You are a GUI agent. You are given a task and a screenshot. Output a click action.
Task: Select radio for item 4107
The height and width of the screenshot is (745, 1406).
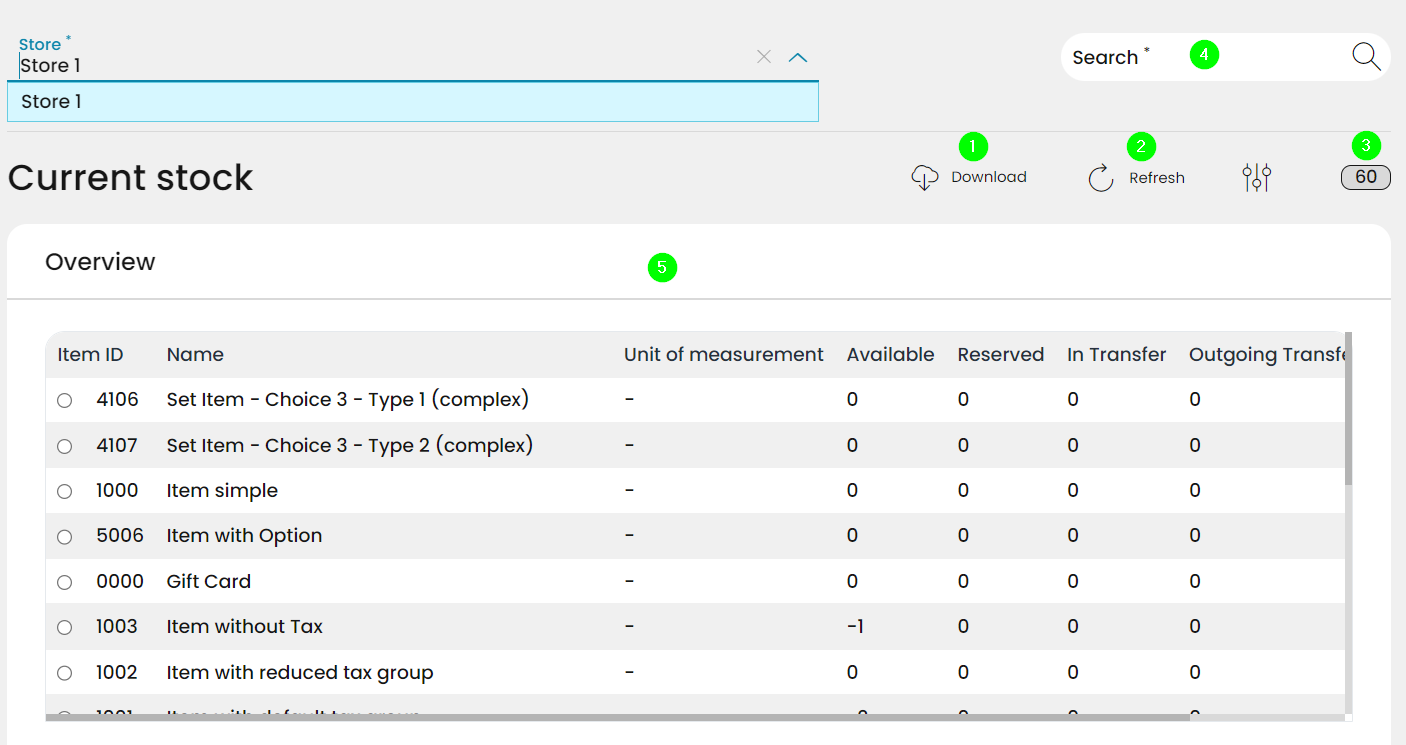coord(65,446)
